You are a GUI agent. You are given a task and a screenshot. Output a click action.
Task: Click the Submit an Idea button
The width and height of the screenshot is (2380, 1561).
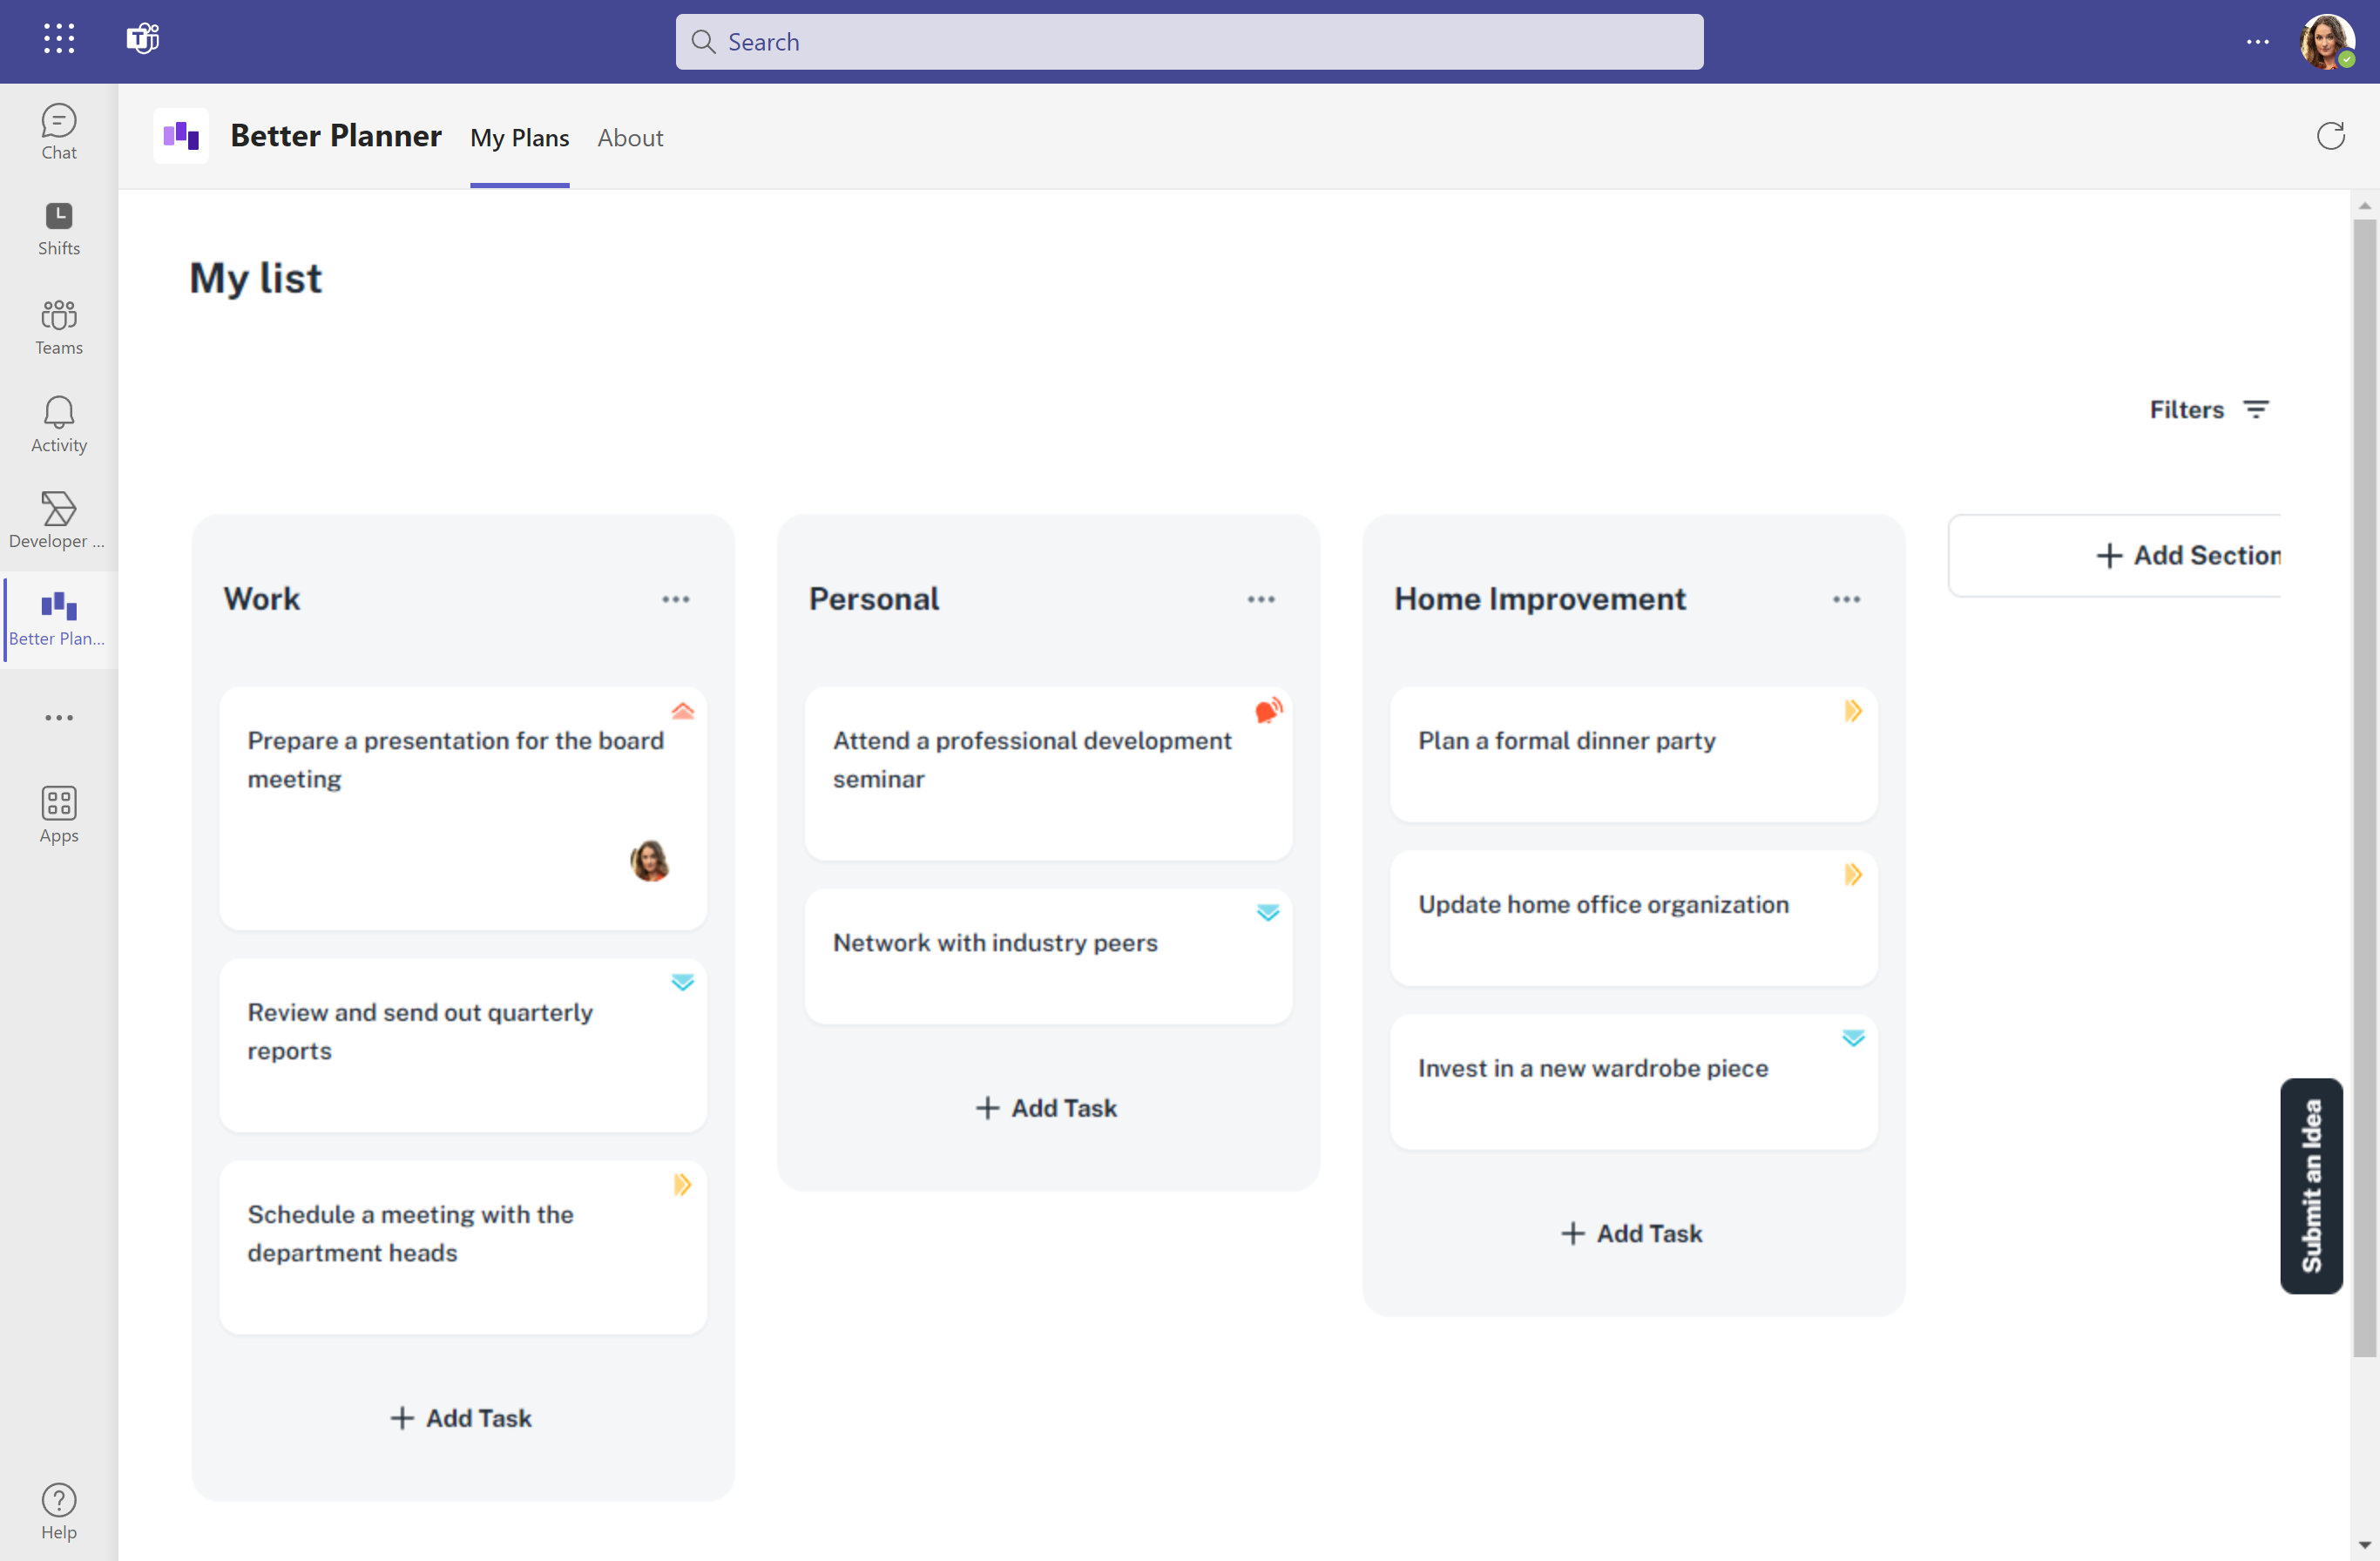(2311, 1186)
